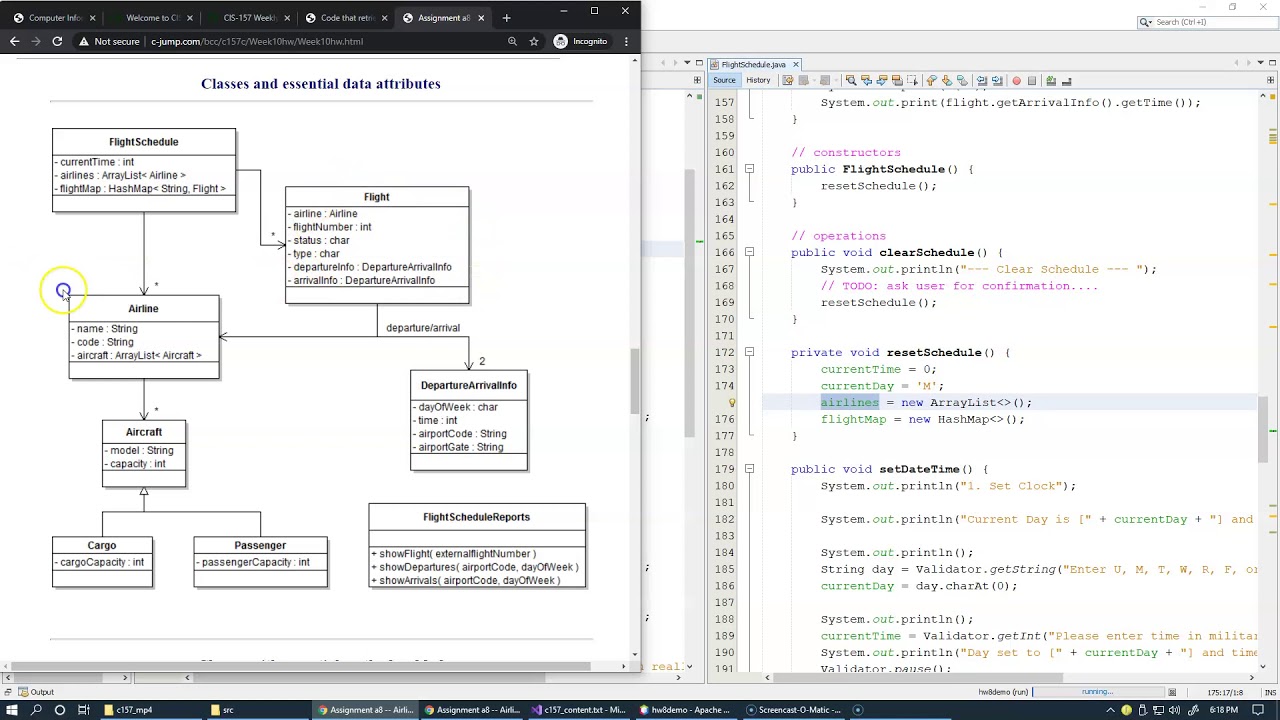Toggle Bookmark icon in editor toolbar
Screen dimensions: 1280x720
[962, 80]
